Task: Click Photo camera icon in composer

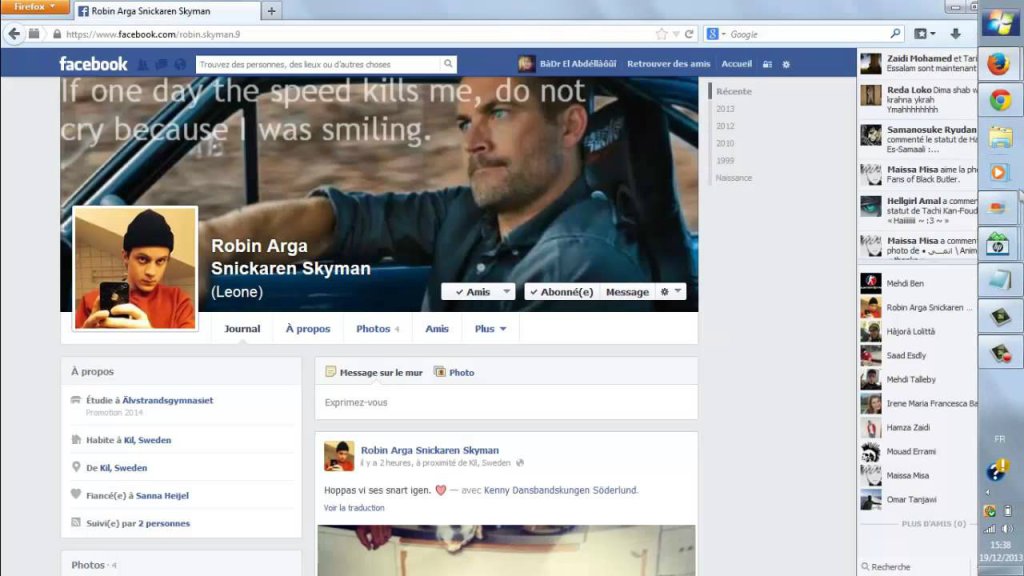Action: (440, 372)
